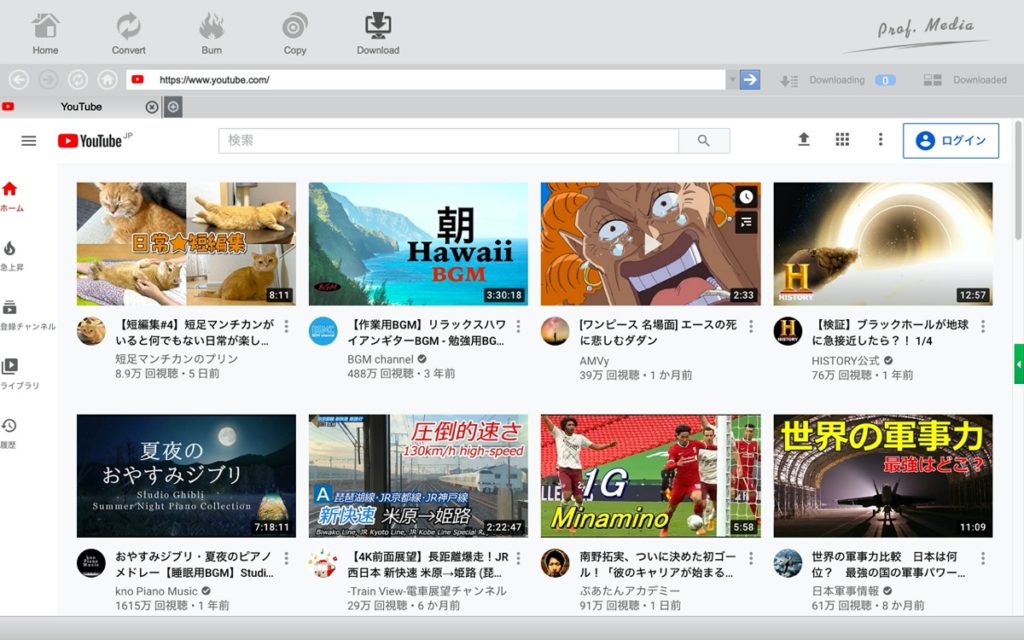The image size is (1024, 640).
Task: Expand the URL history dropdown arrow
Action: pyautogui.click(x=732, y=80)
